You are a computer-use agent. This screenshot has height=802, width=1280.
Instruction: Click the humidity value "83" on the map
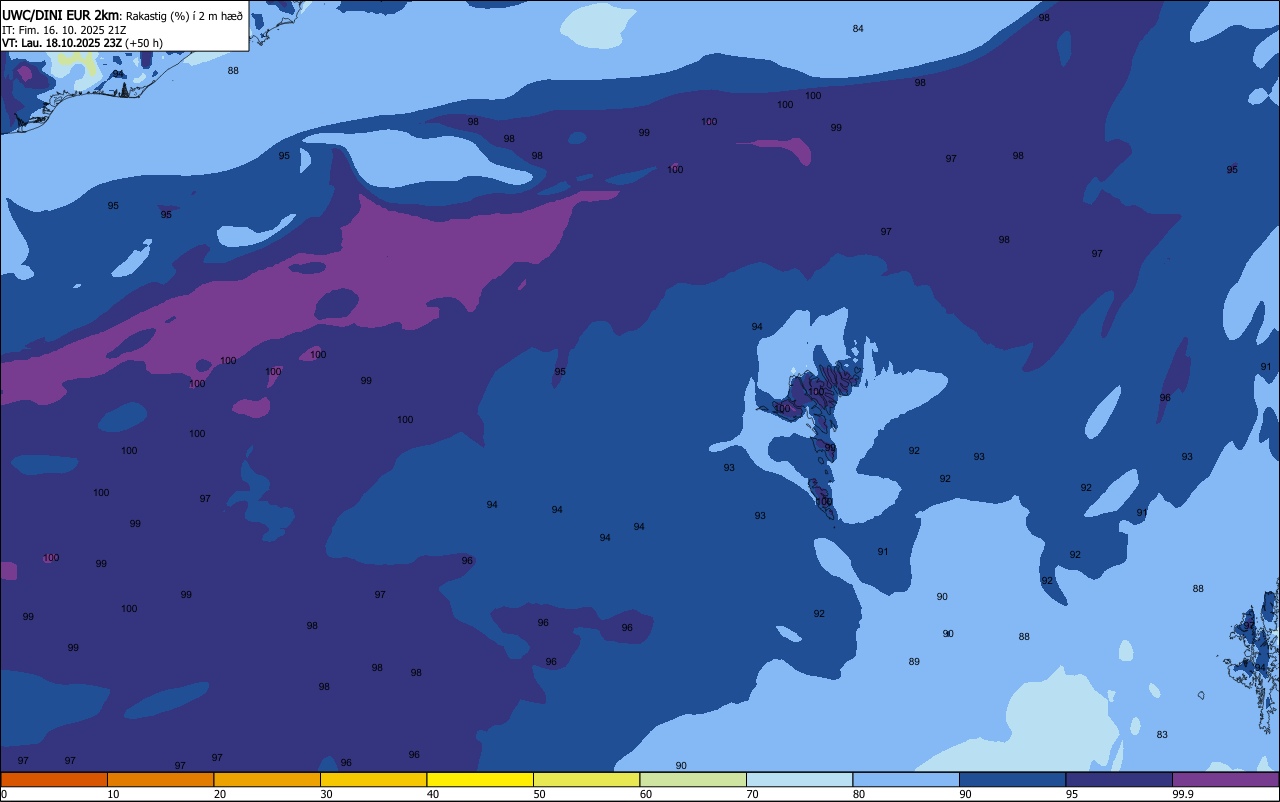pos(1162,735)
